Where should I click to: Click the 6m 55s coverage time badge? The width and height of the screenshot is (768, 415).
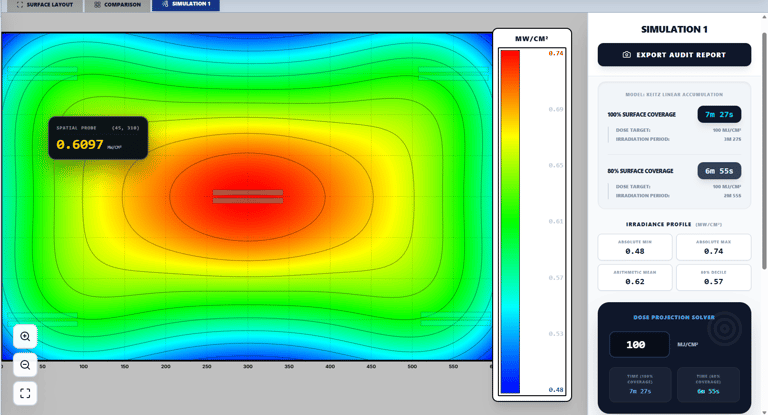[719, 171]
